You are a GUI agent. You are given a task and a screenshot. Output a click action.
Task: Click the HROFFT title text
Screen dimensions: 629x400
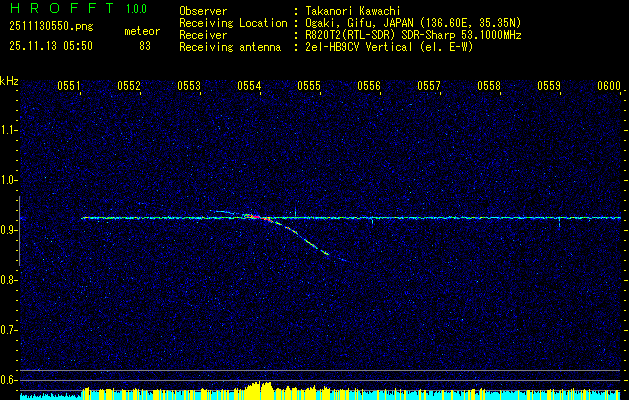coord(63,8)
